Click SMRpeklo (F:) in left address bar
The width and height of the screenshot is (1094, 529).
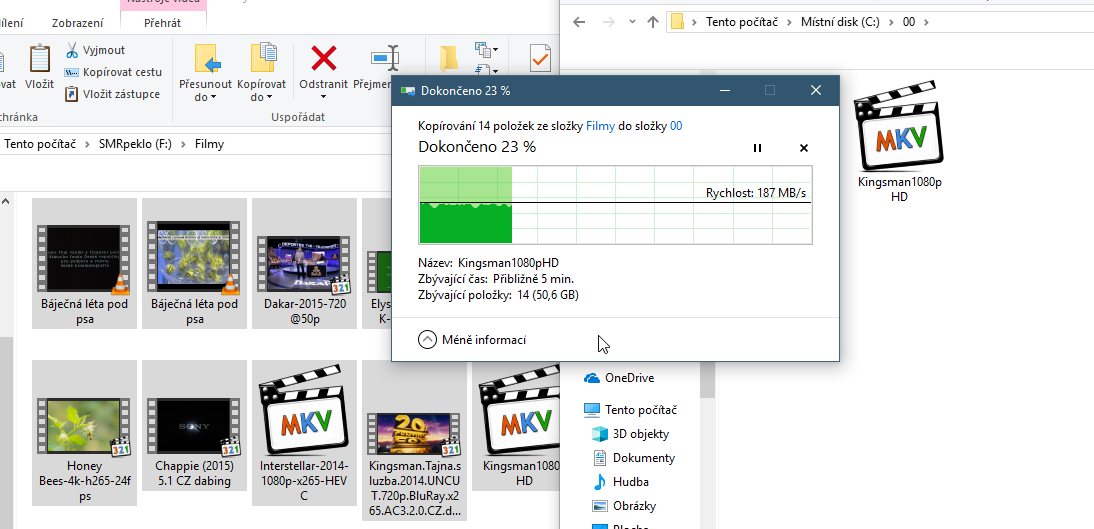[137, 144]
